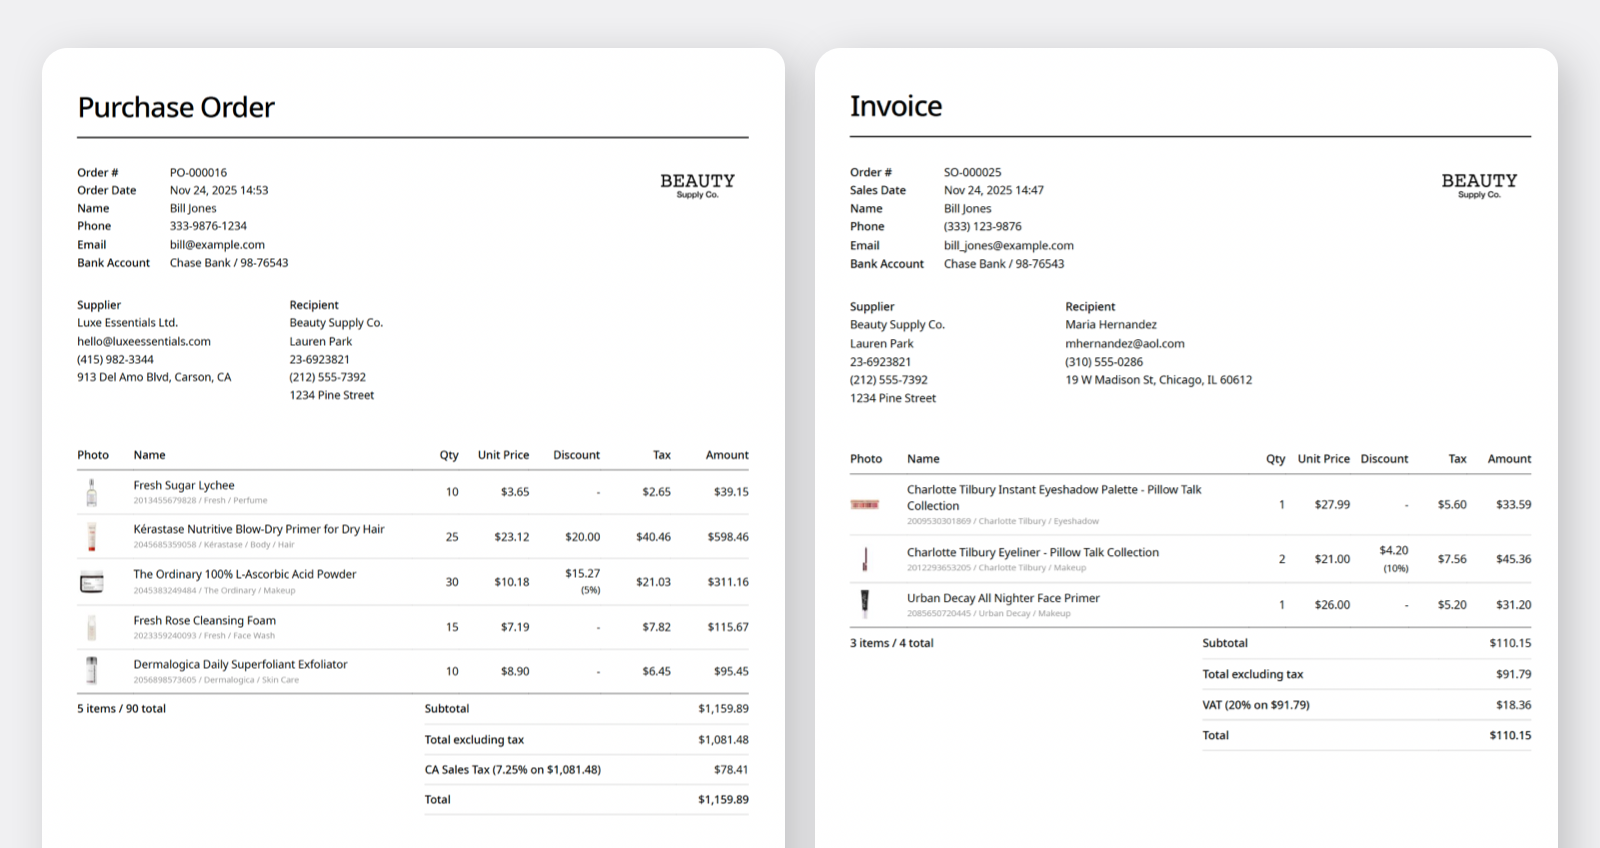
Task: Click the Charlotte Tilbury Eyeshadow Palette photo
Action: coord(864,505)
